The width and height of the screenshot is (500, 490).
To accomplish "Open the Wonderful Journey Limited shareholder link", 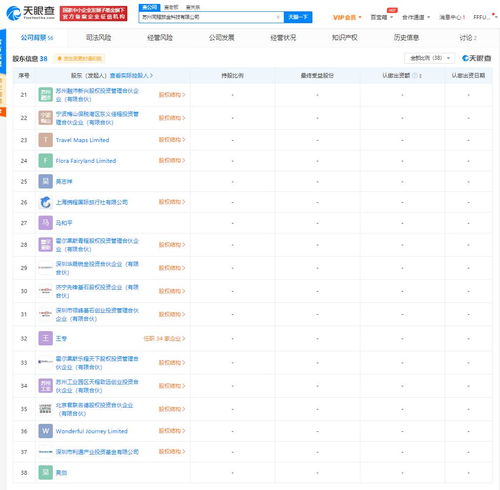I will 92,431.
